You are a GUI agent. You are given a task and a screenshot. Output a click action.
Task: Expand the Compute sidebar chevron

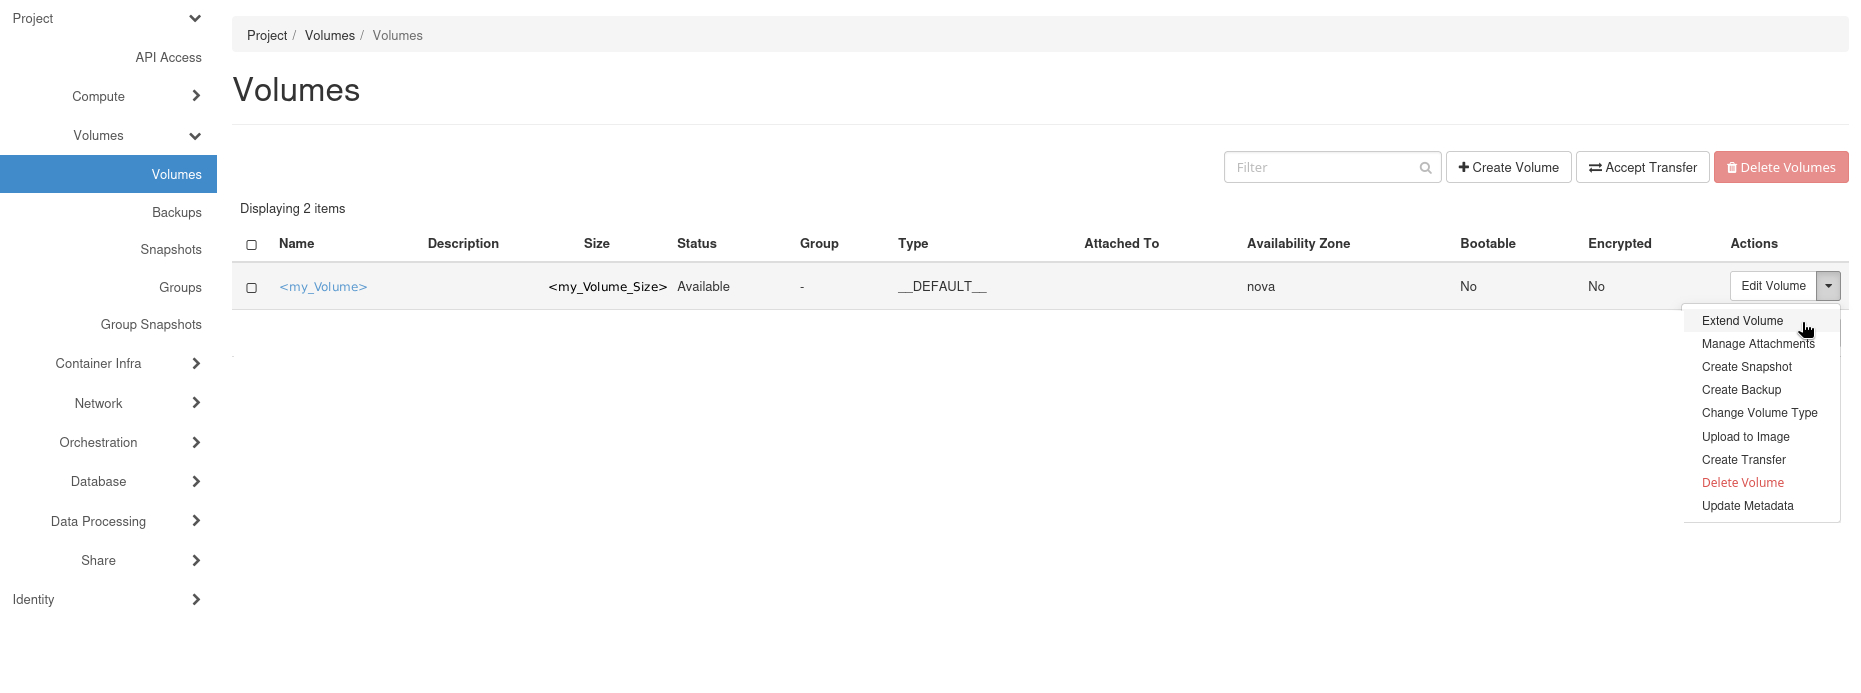(196, 97)
